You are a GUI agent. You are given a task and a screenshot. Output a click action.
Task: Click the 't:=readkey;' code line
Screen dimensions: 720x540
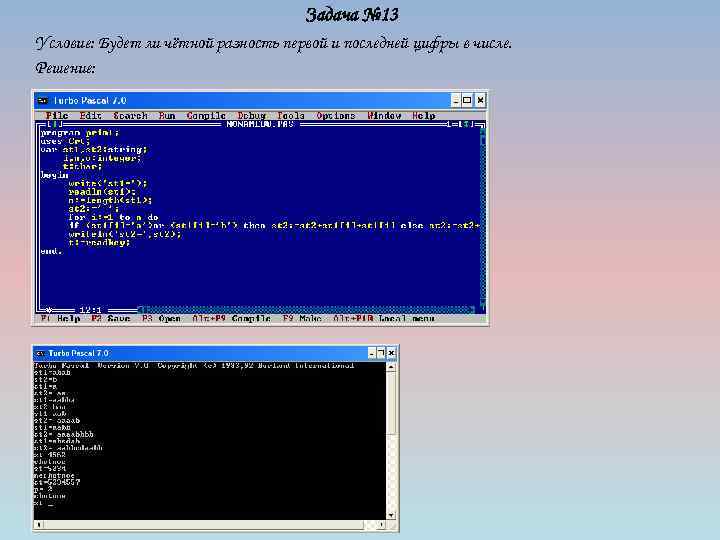[99, 242]
